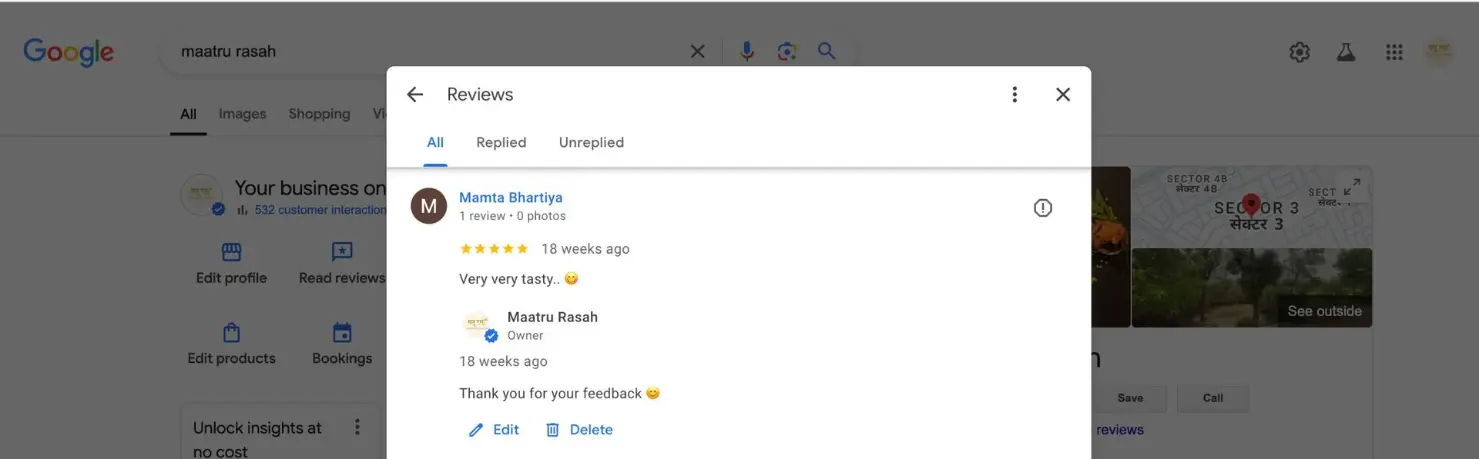Viewport: 1479px width, 459px height.
Task: Click the voice search microphone icon
Action: [746, 52]
